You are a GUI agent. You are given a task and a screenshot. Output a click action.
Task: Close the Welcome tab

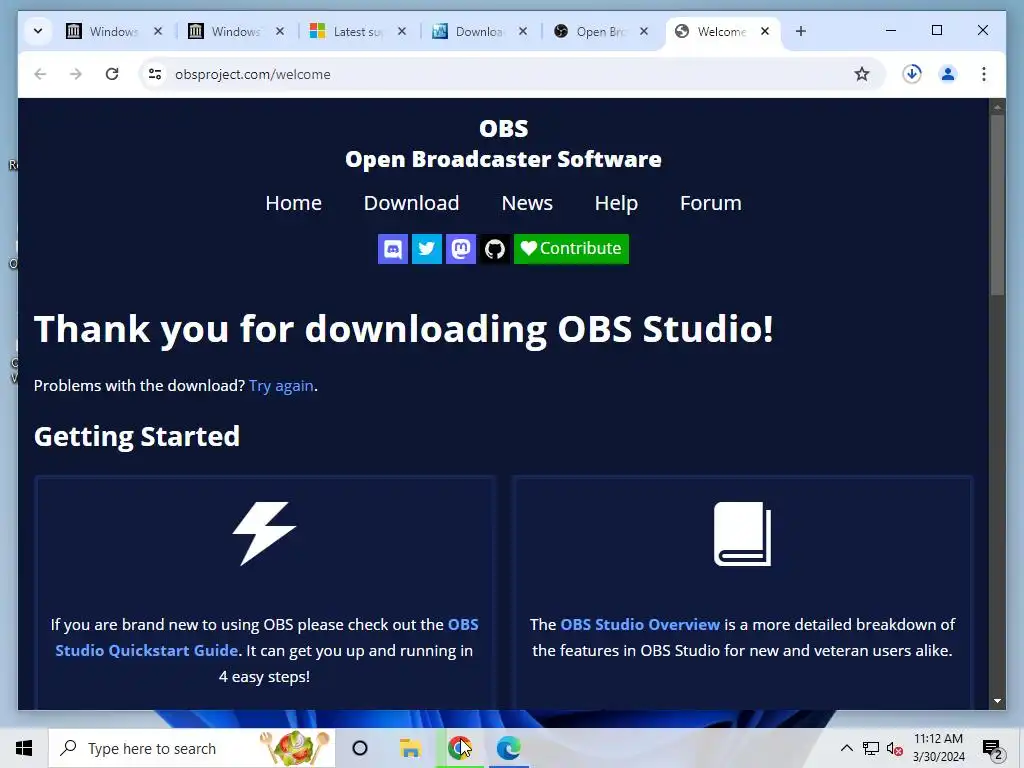click(x=765, y=31)
